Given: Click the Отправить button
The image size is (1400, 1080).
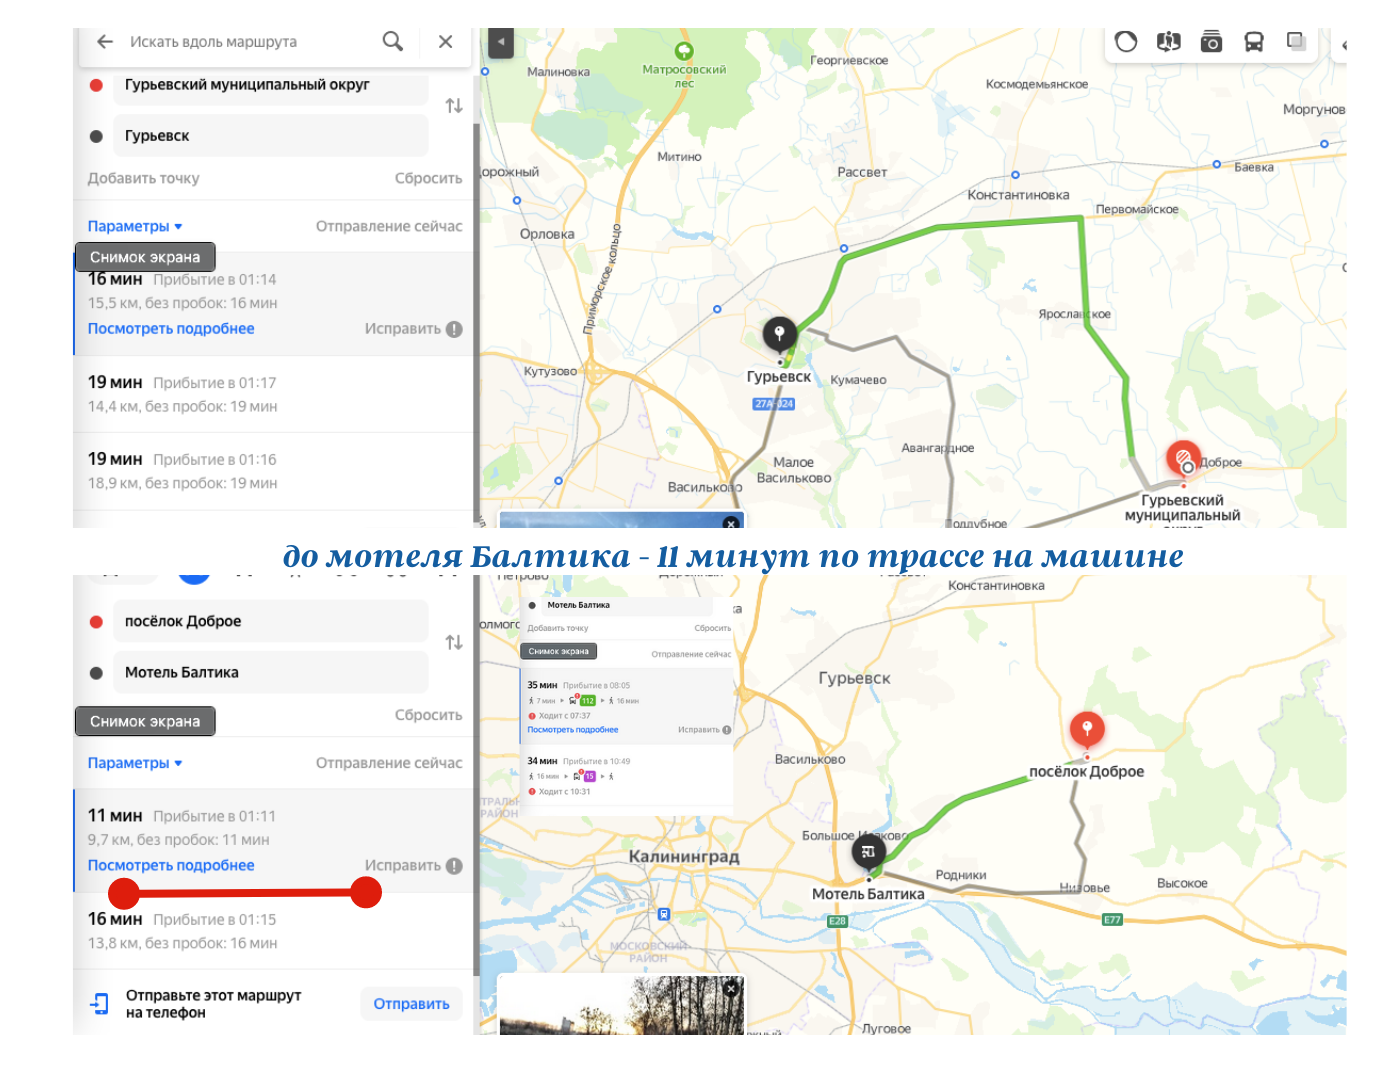Looking at the screenshot, I should (x=411, y=1003).
